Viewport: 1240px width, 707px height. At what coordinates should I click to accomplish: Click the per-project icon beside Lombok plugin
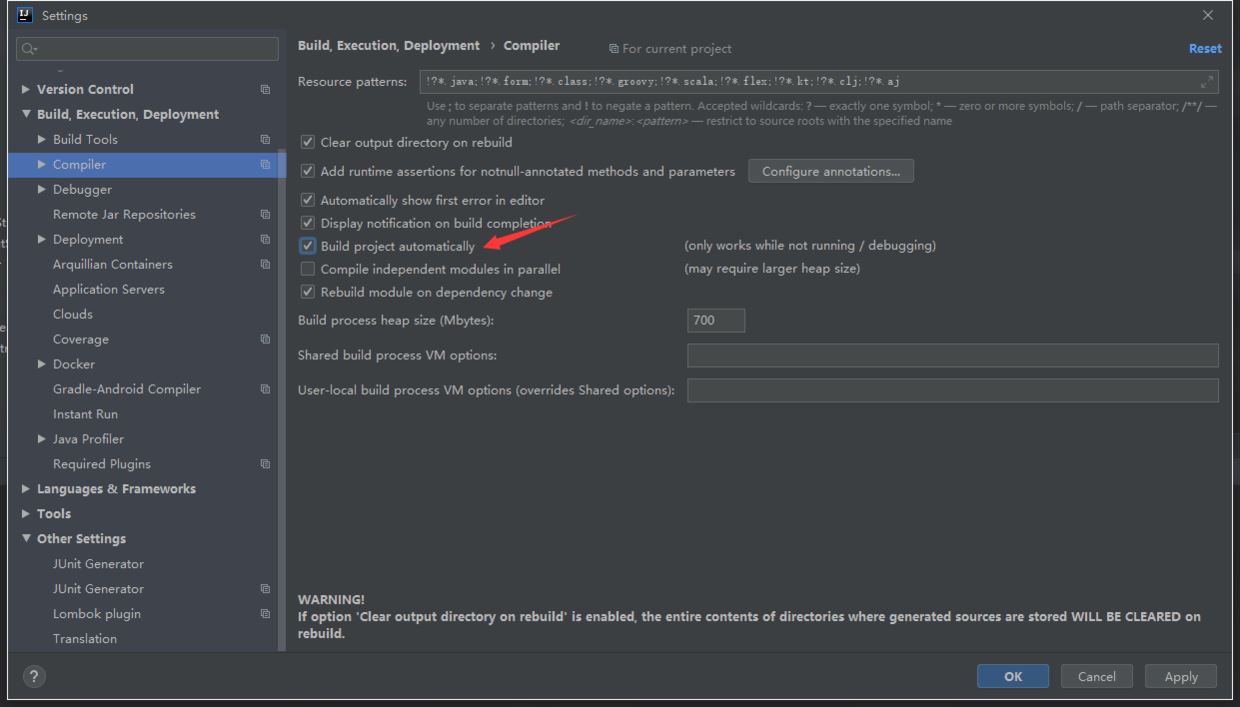coord(265,615)
